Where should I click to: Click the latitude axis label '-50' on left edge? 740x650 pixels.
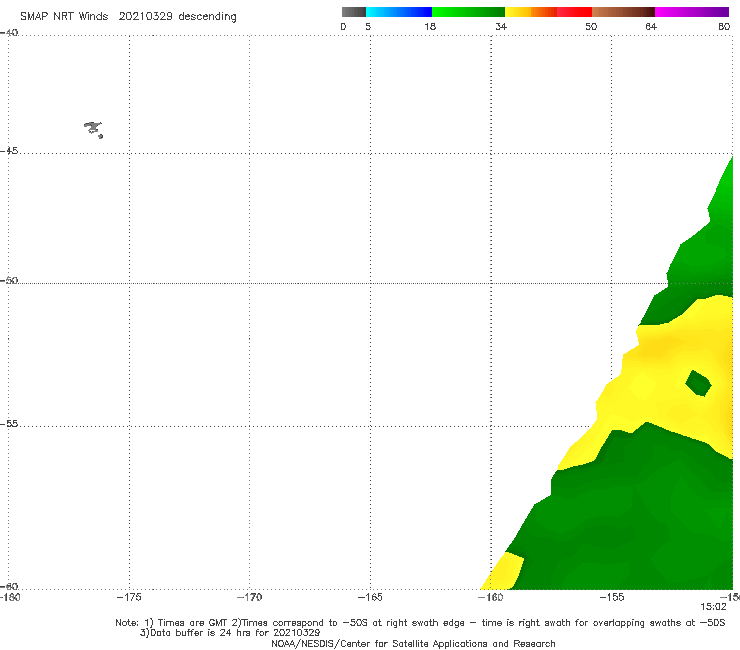click(9, 281)
